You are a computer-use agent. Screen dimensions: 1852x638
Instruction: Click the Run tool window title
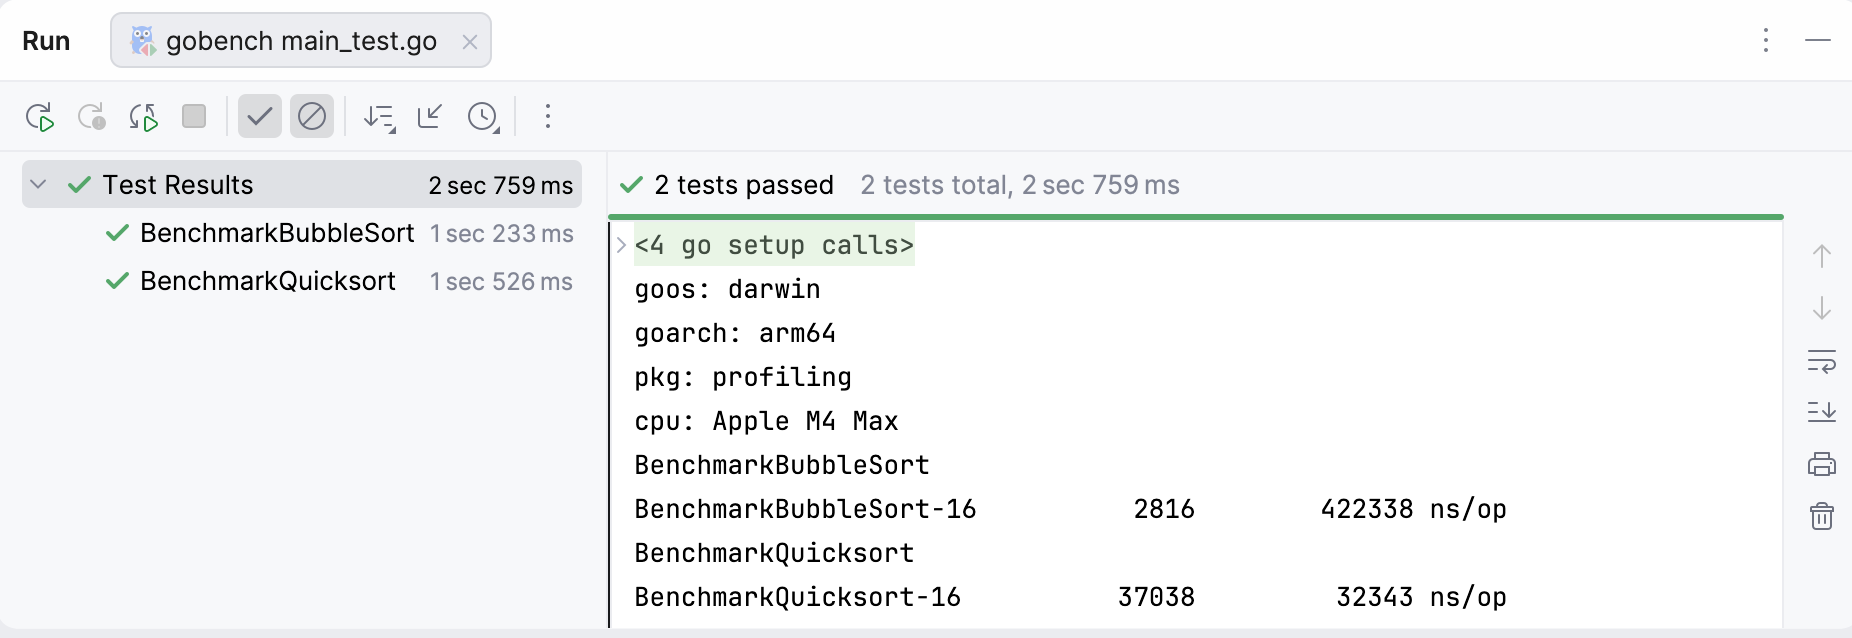[46, 41]
